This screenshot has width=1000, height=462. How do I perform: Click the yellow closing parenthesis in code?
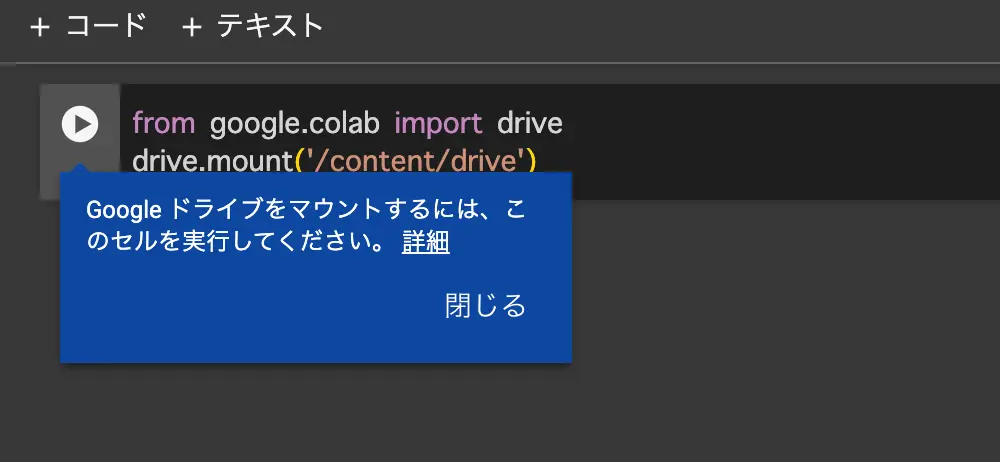tap(532, 159)
